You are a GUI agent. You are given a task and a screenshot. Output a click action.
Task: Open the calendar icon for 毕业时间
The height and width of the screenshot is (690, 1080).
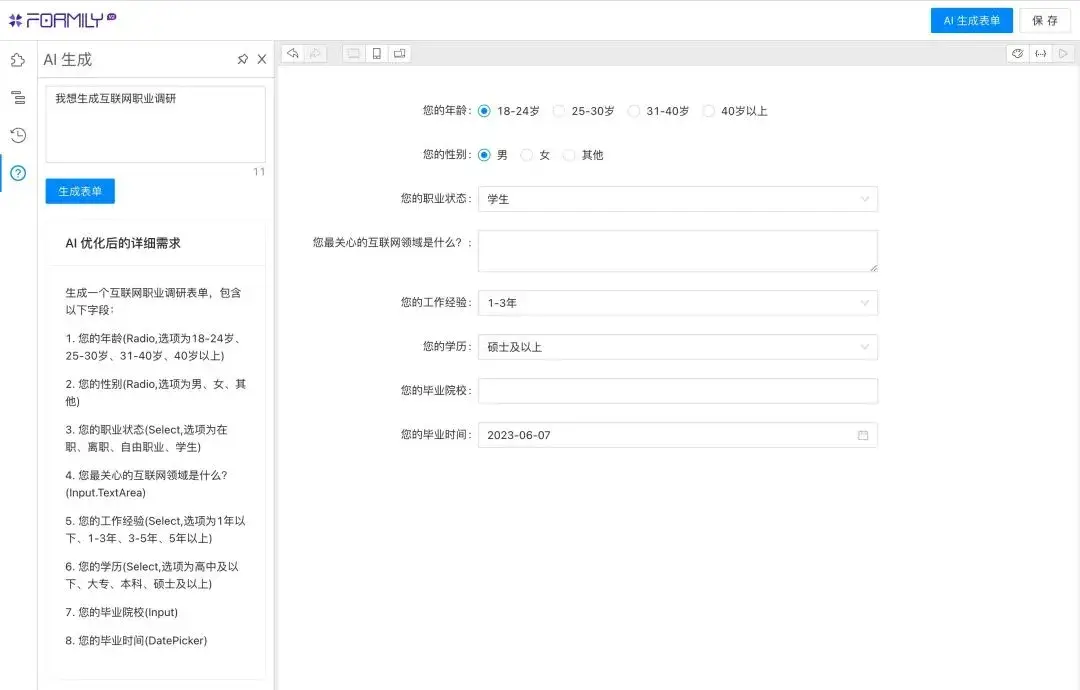click(x=863, y=435)
